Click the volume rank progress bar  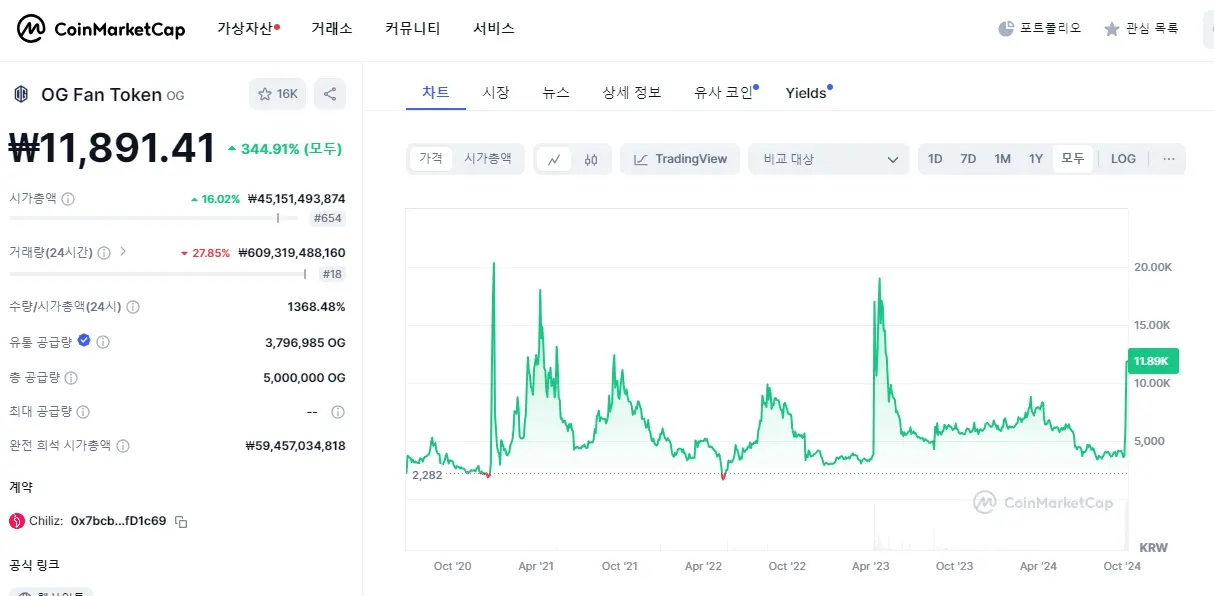tap(158, 273)
